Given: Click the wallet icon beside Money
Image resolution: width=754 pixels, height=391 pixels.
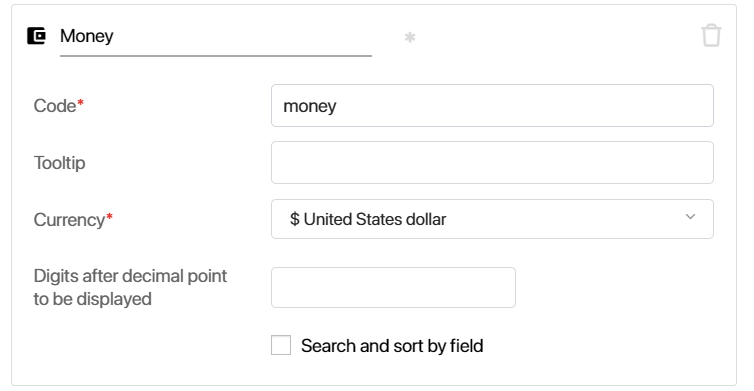Looking at the screenshot, I should point(36,36).
